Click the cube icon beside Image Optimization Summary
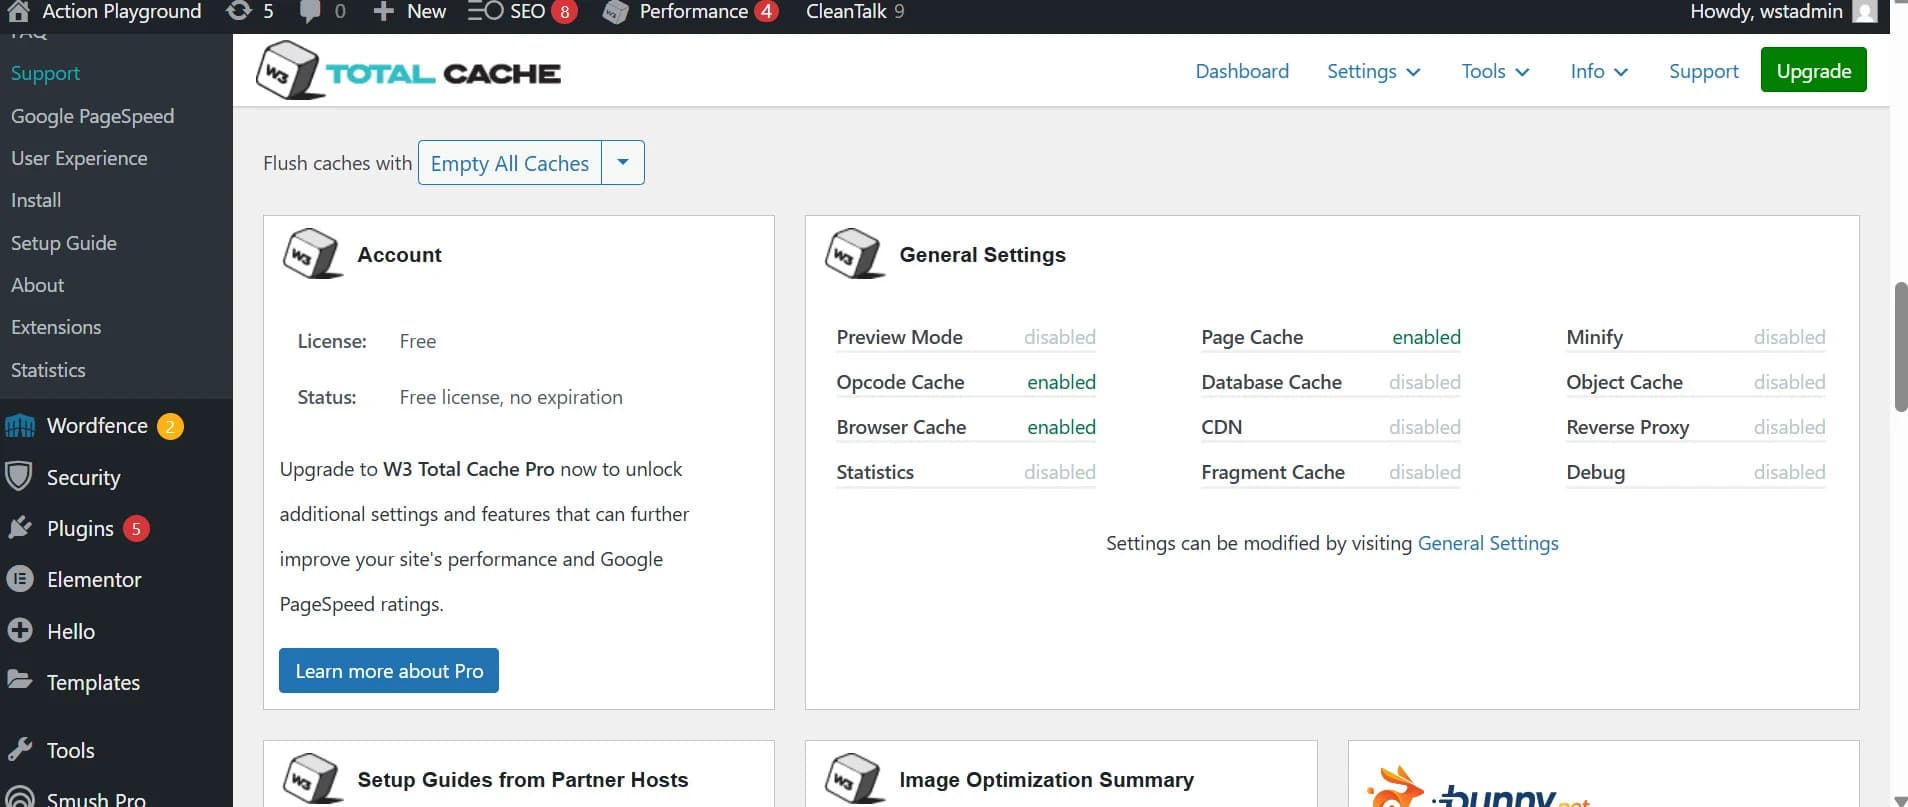The image size is (1908, 807). coord(855,779)
